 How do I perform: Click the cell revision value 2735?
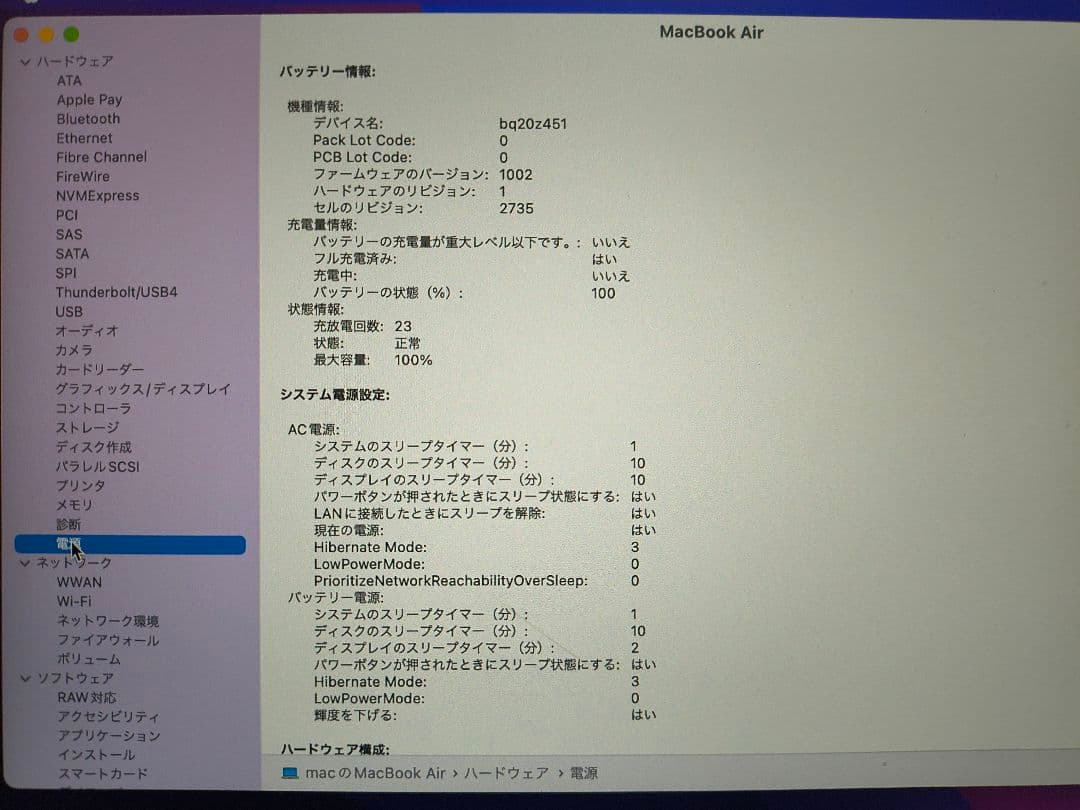(517, 209)
